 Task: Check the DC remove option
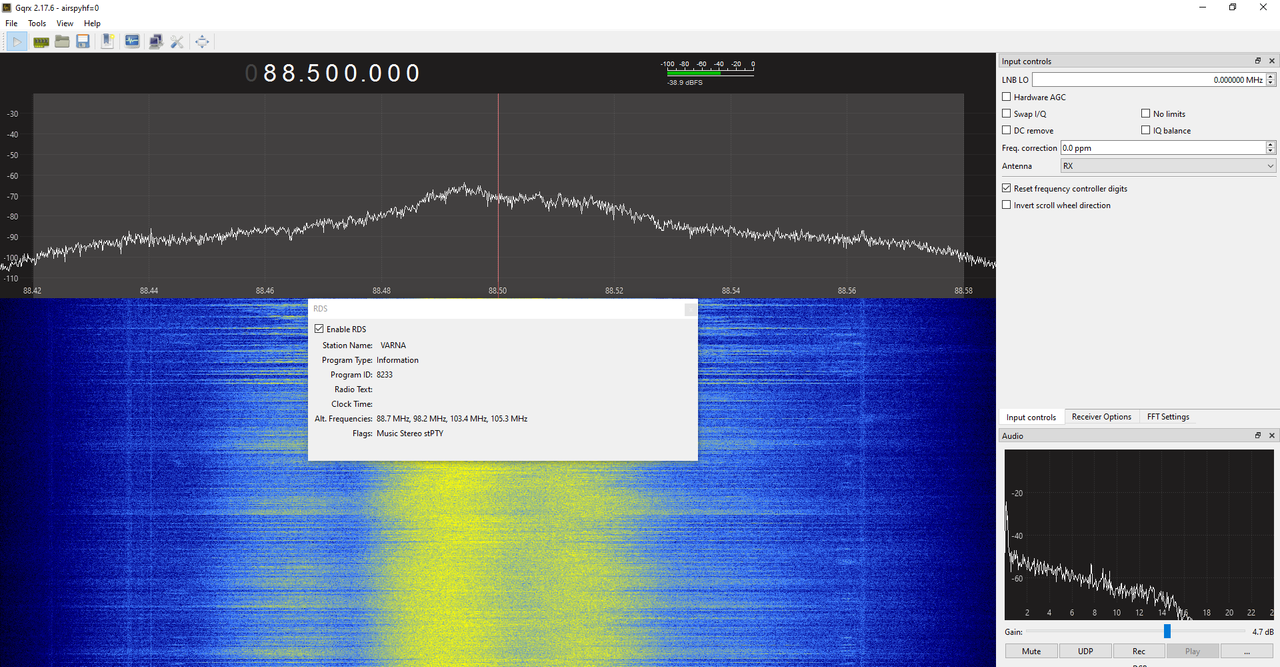(1007, 130)
